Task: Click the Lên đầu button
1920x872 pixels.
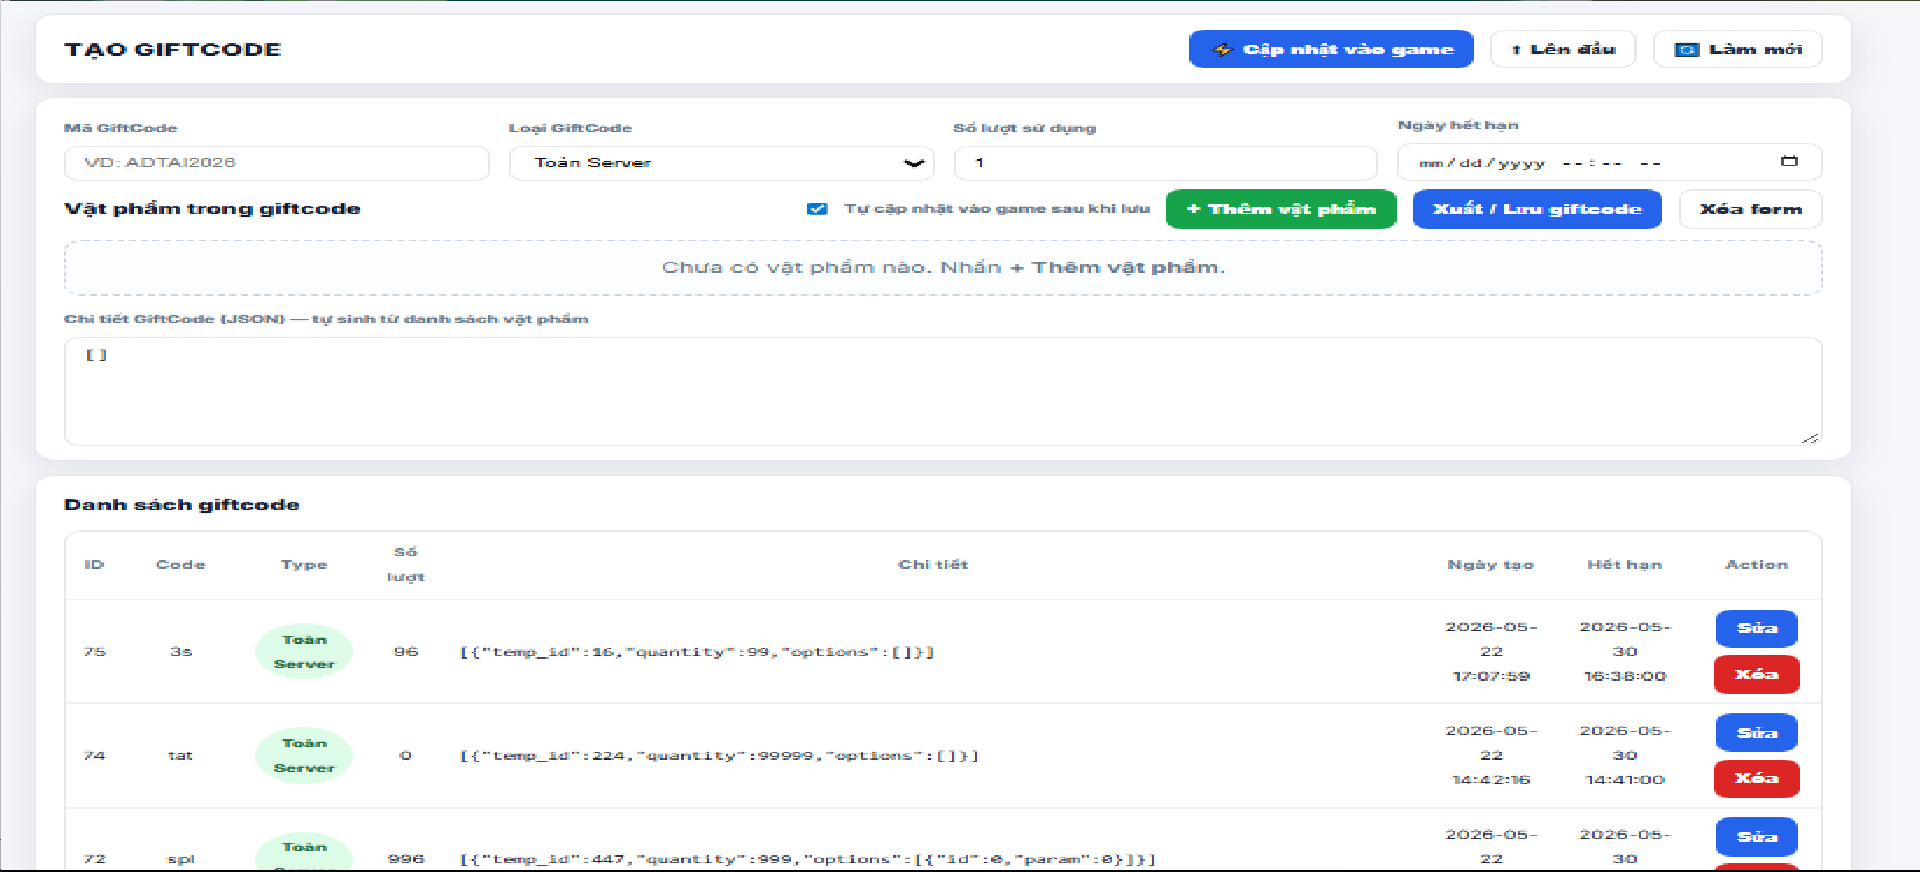Action: click(1563, 49)
